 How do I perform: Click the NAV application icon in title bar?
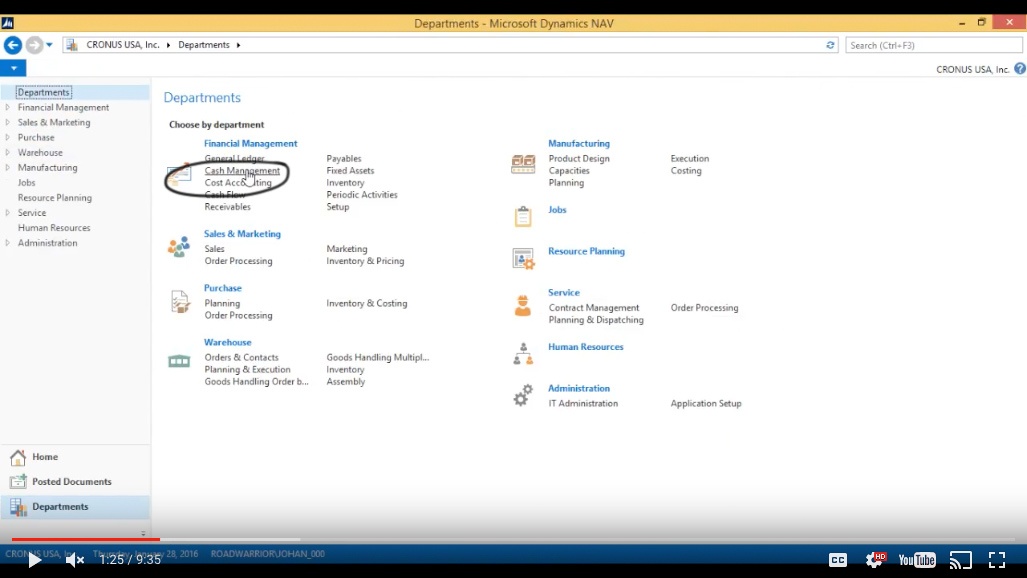(x=7, y=23)
